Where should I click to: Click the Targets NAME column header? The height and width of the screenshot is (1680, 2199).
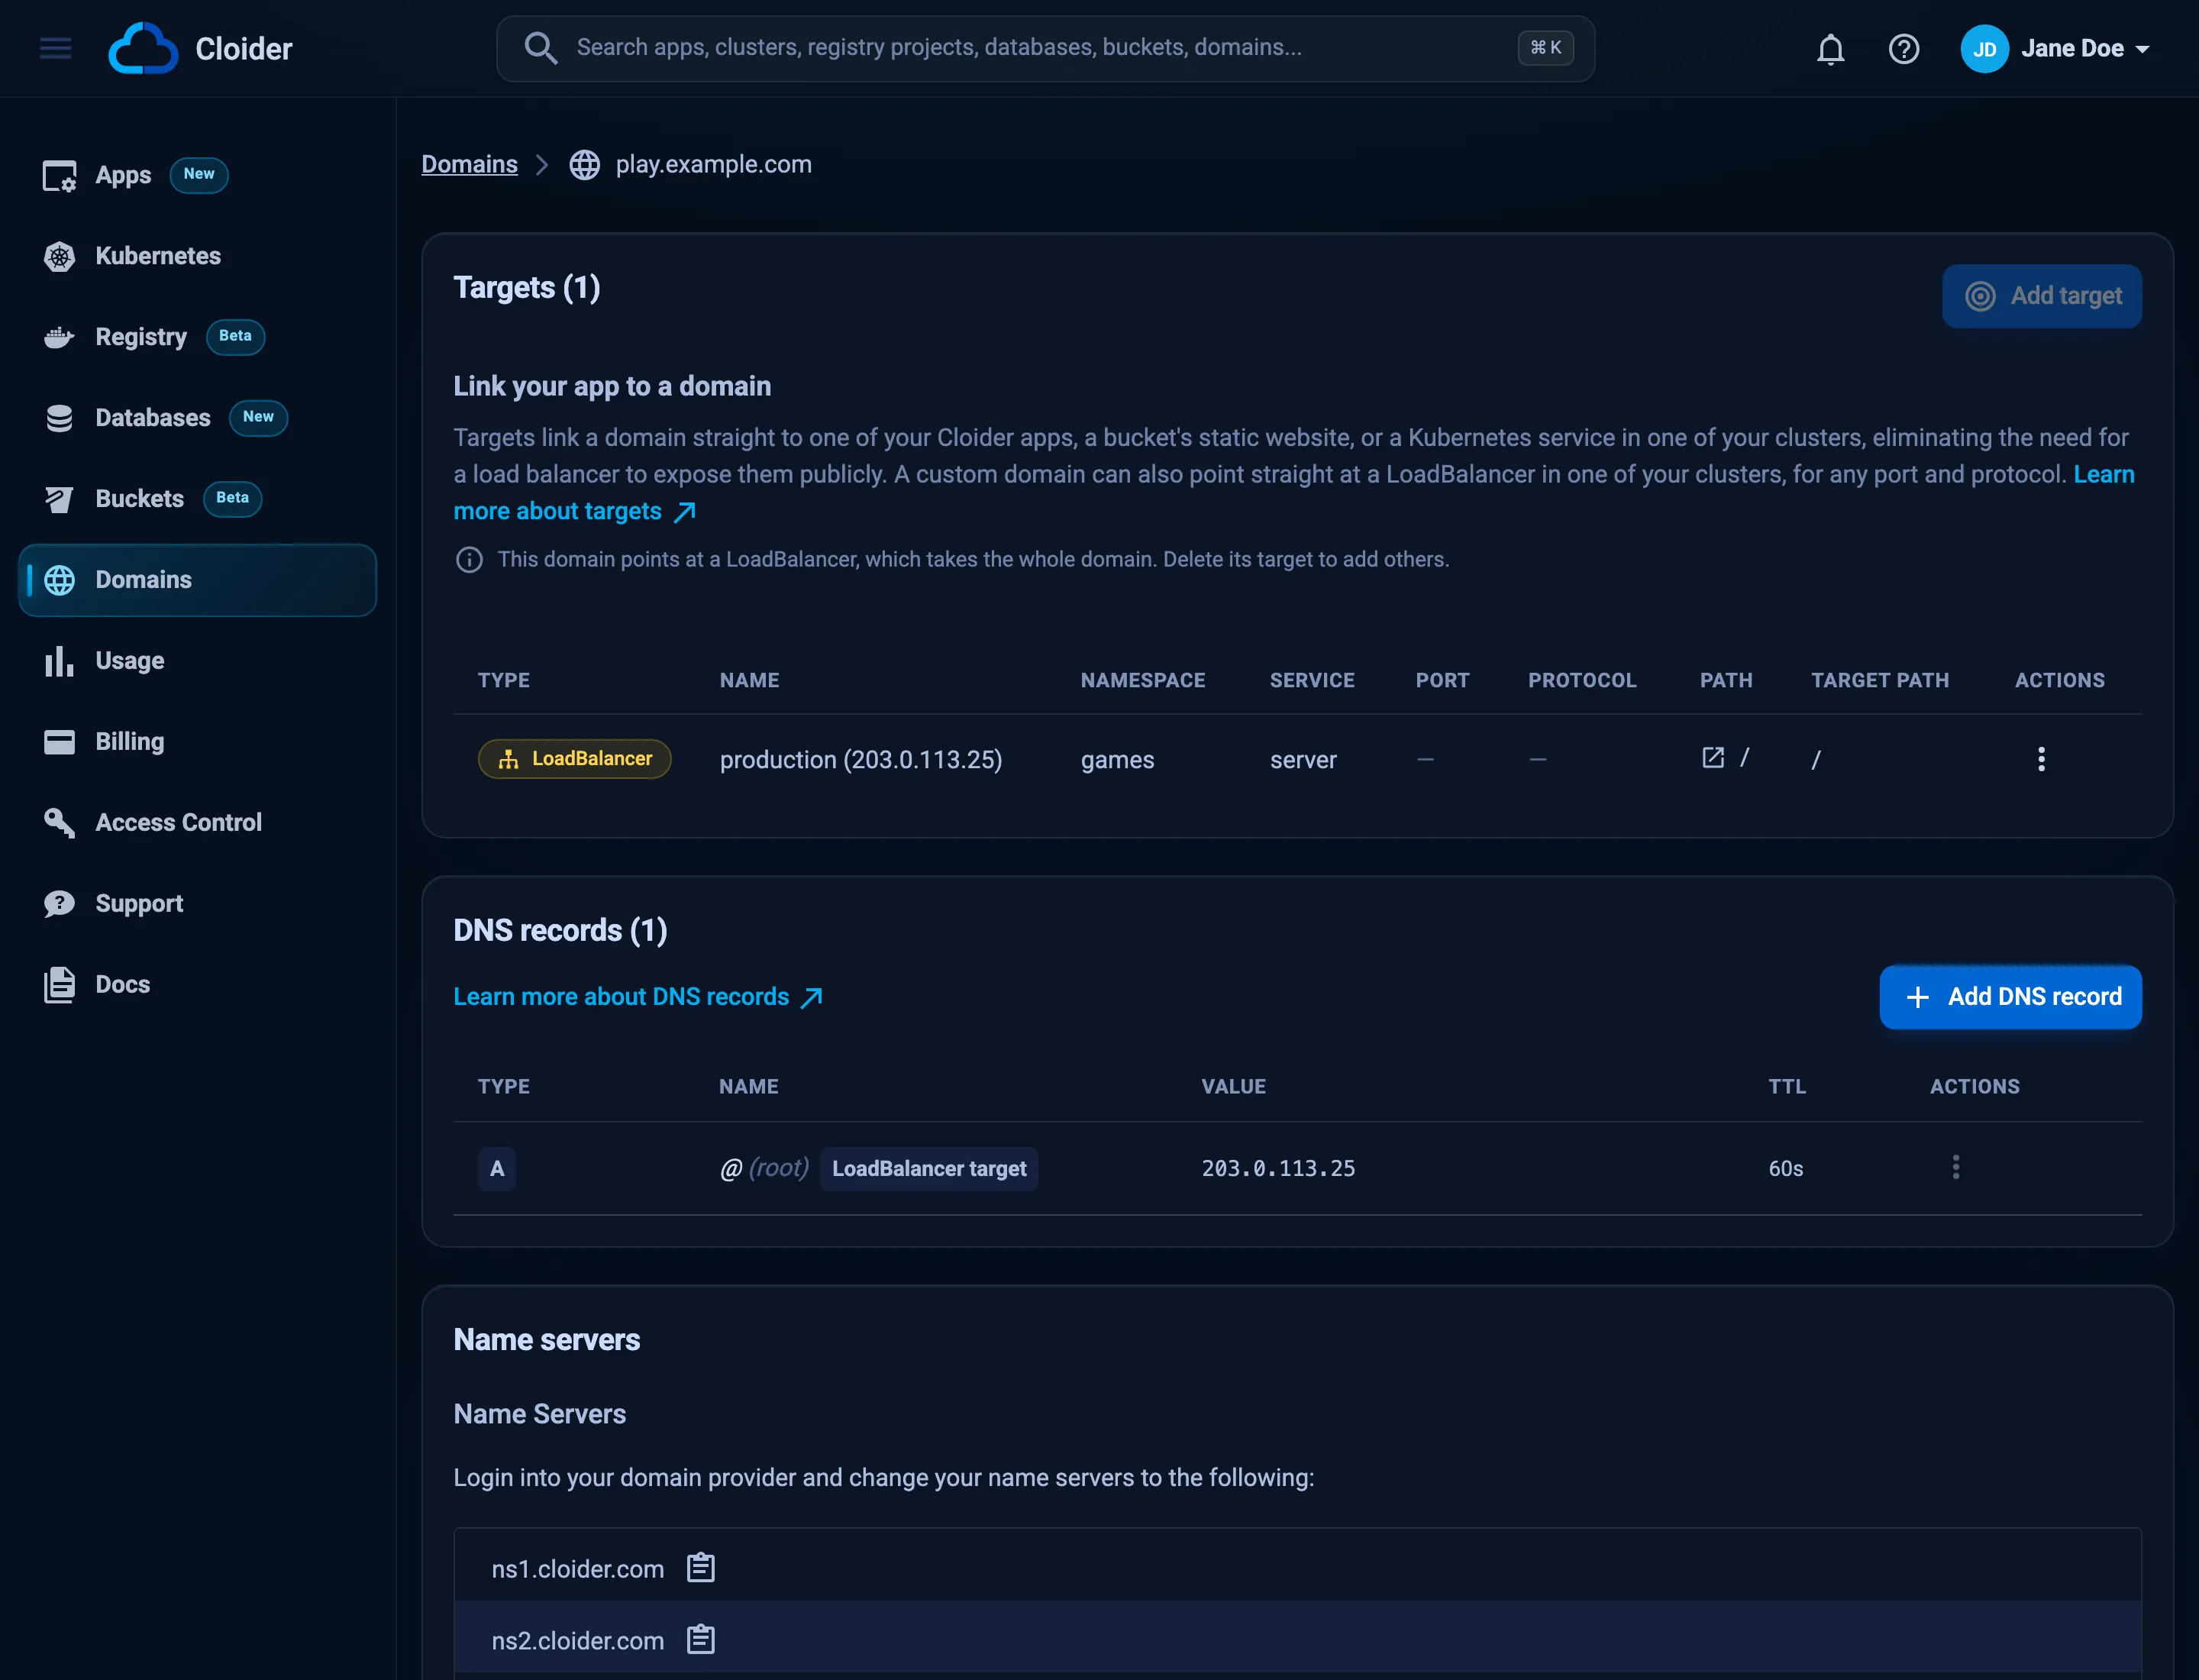[749, 680]
